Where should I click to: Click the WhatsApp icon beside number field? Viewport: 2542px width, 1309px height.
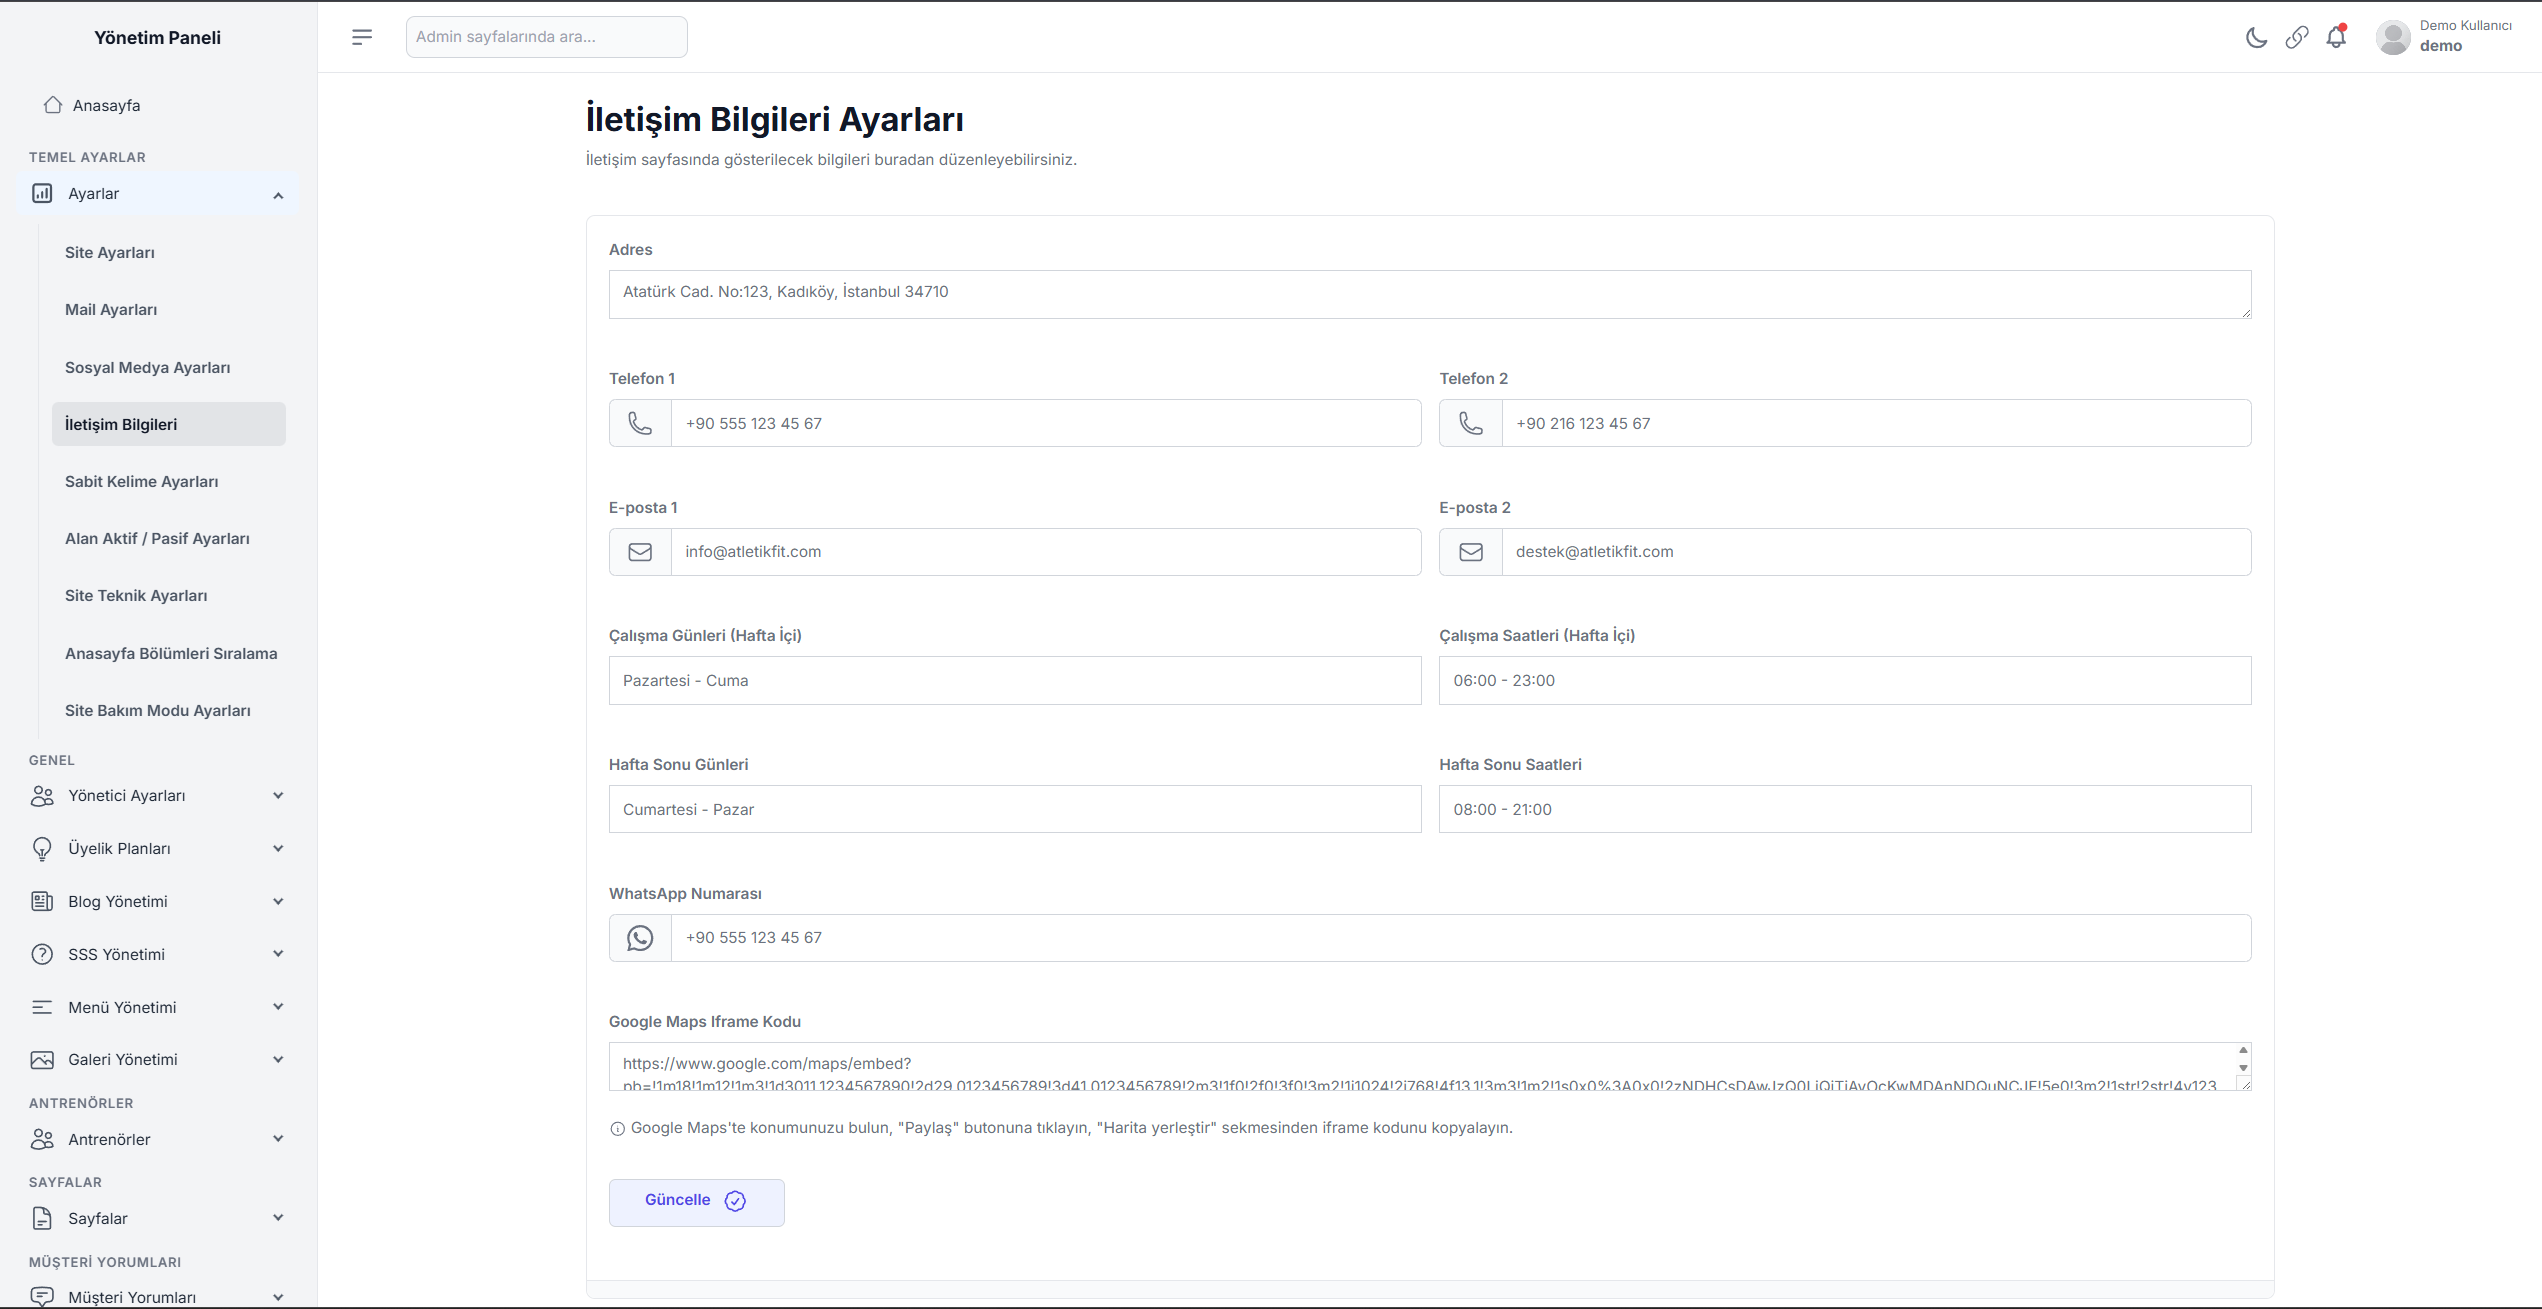(x=640, y=938)
